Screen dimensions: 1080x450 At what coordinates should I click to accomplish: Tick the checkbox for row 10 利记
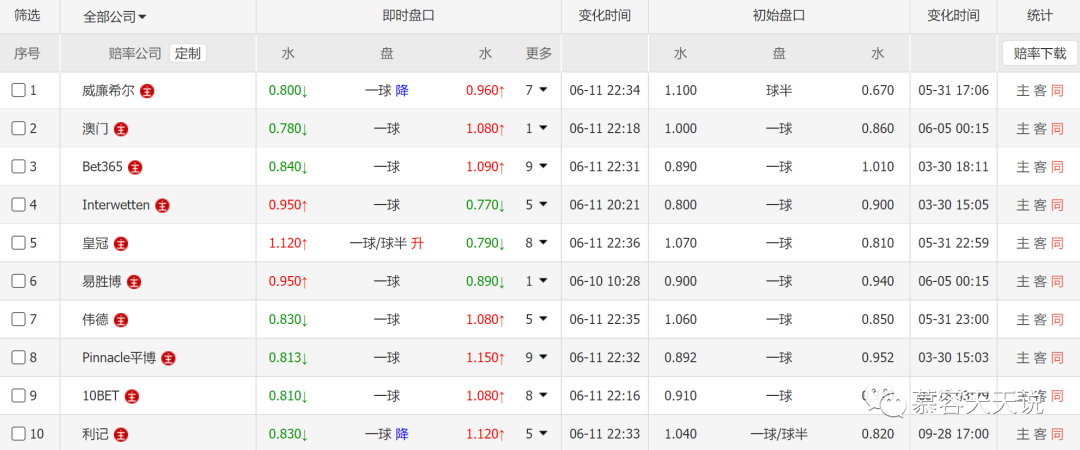coord(19,434)
